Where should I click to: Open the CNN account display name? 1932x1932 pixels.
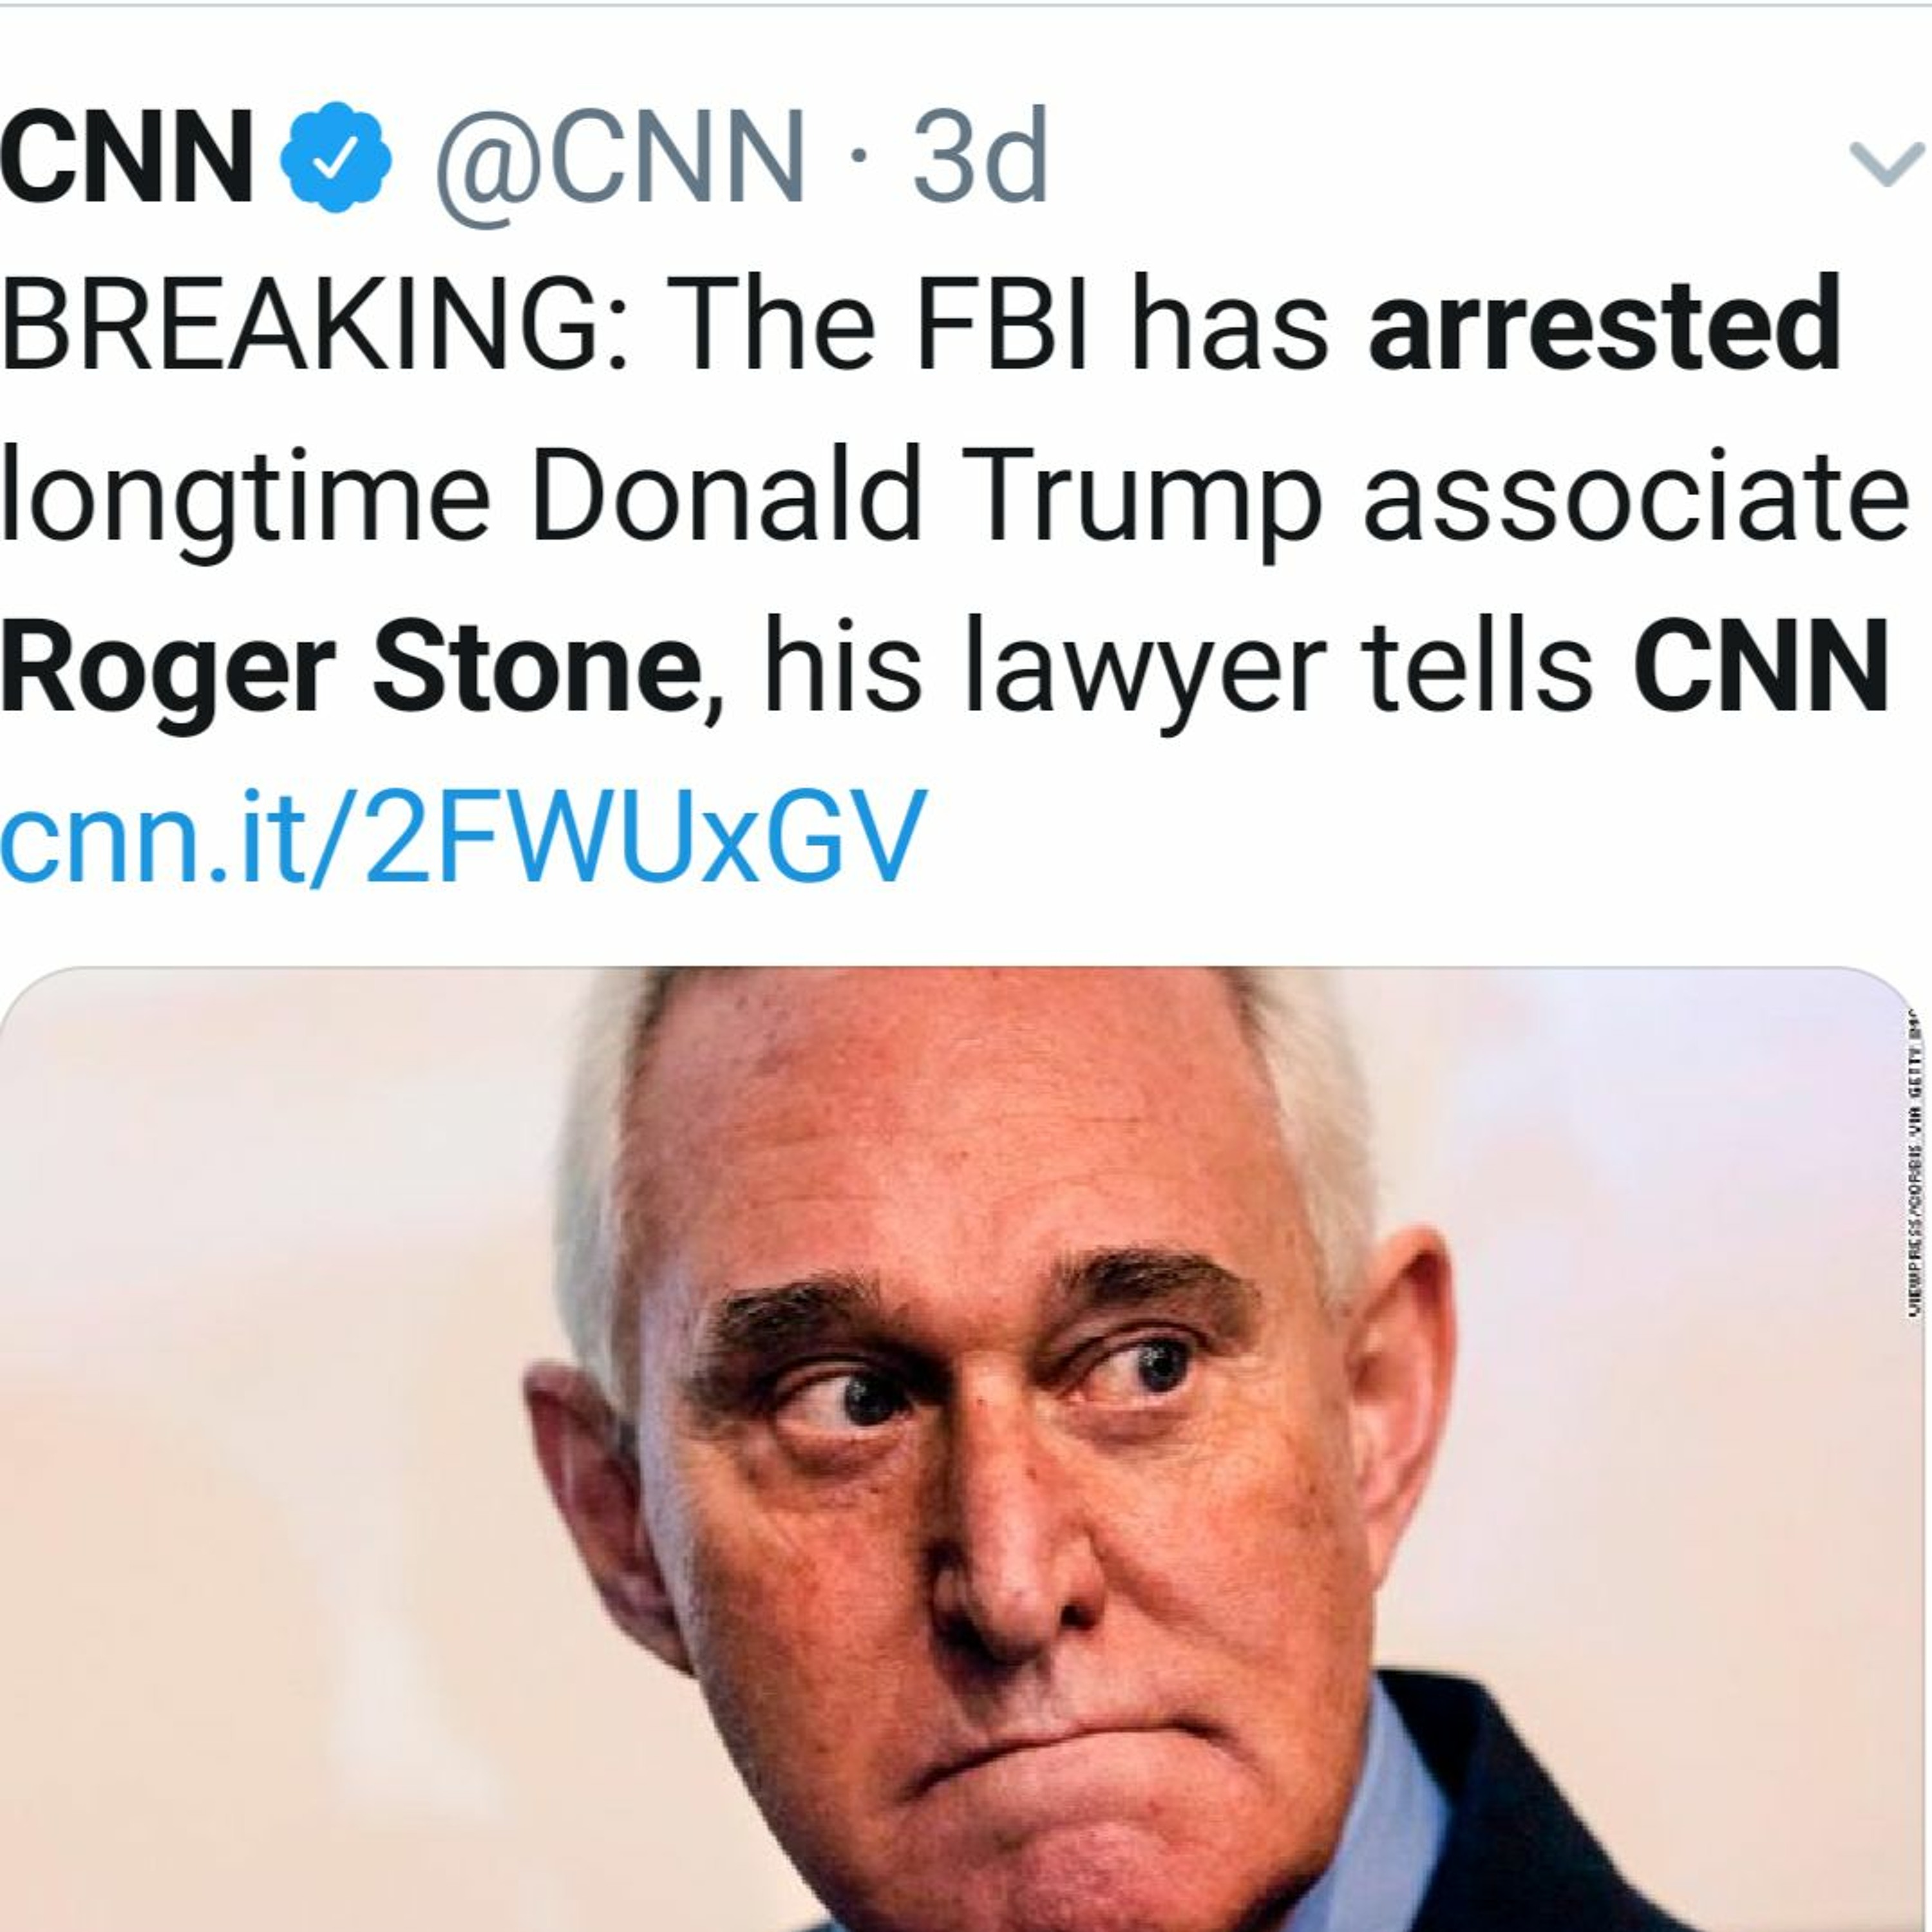(x=126, y=157)
